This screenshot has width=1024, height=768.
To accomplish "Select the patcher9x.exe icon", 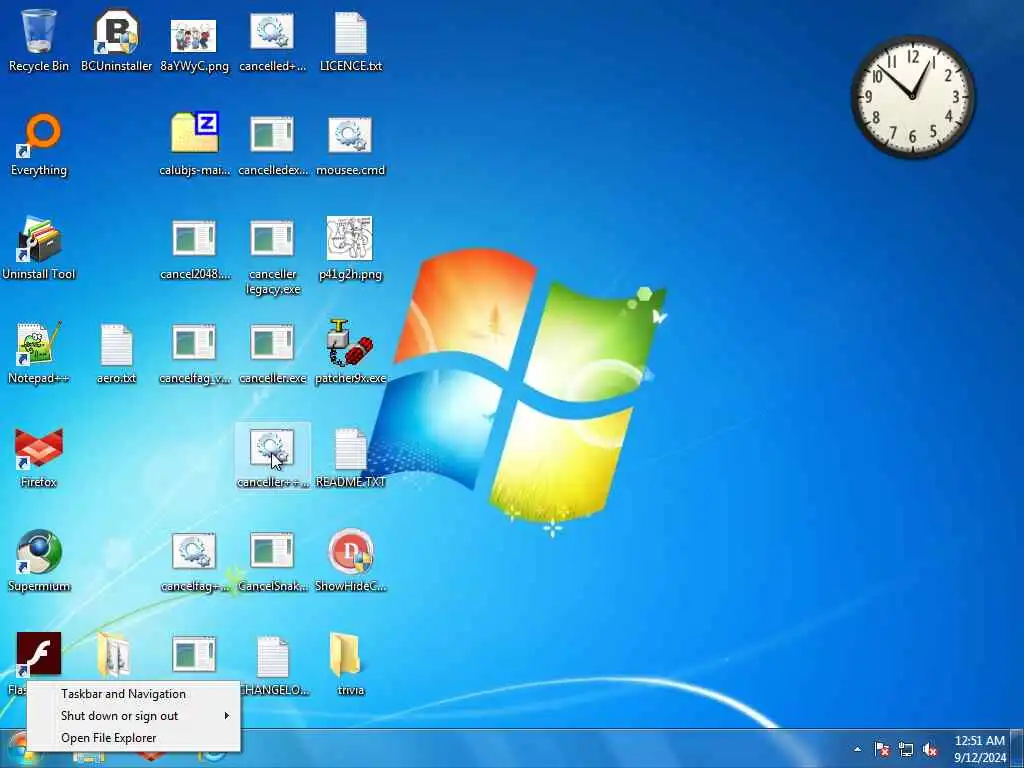I will pos(351,353).
